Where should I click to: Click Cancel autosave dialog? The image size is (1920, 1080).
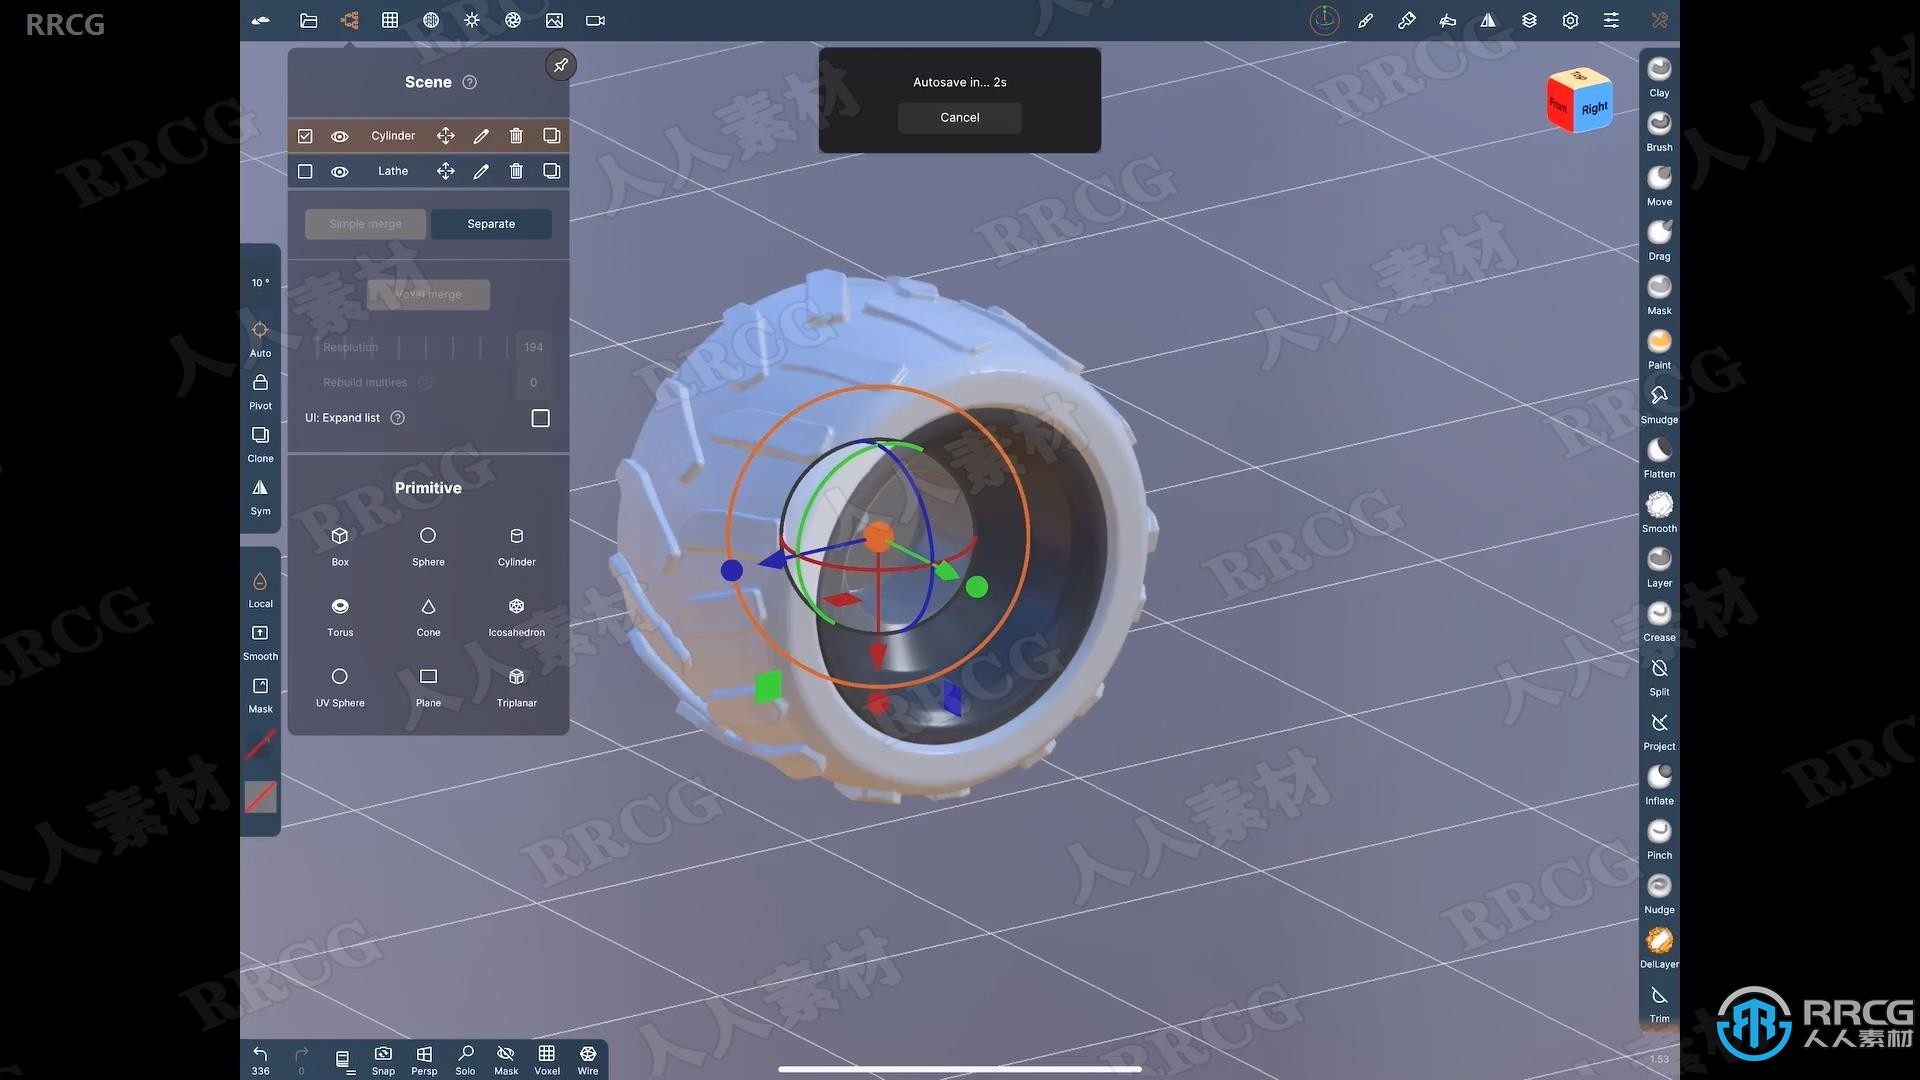[x=959, y=116]
